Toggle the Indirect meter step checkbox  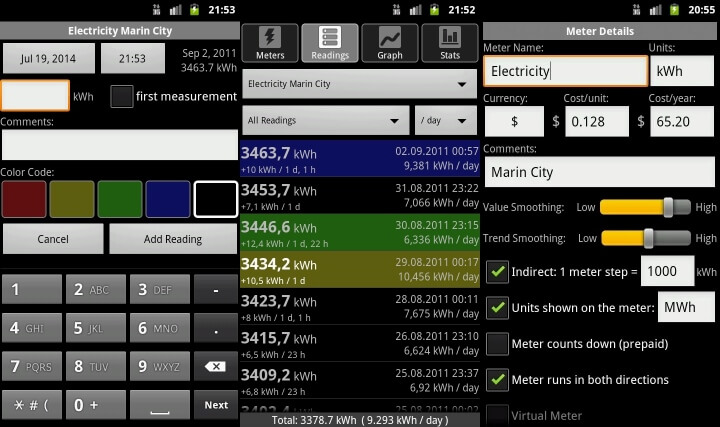tap(497, 271)
